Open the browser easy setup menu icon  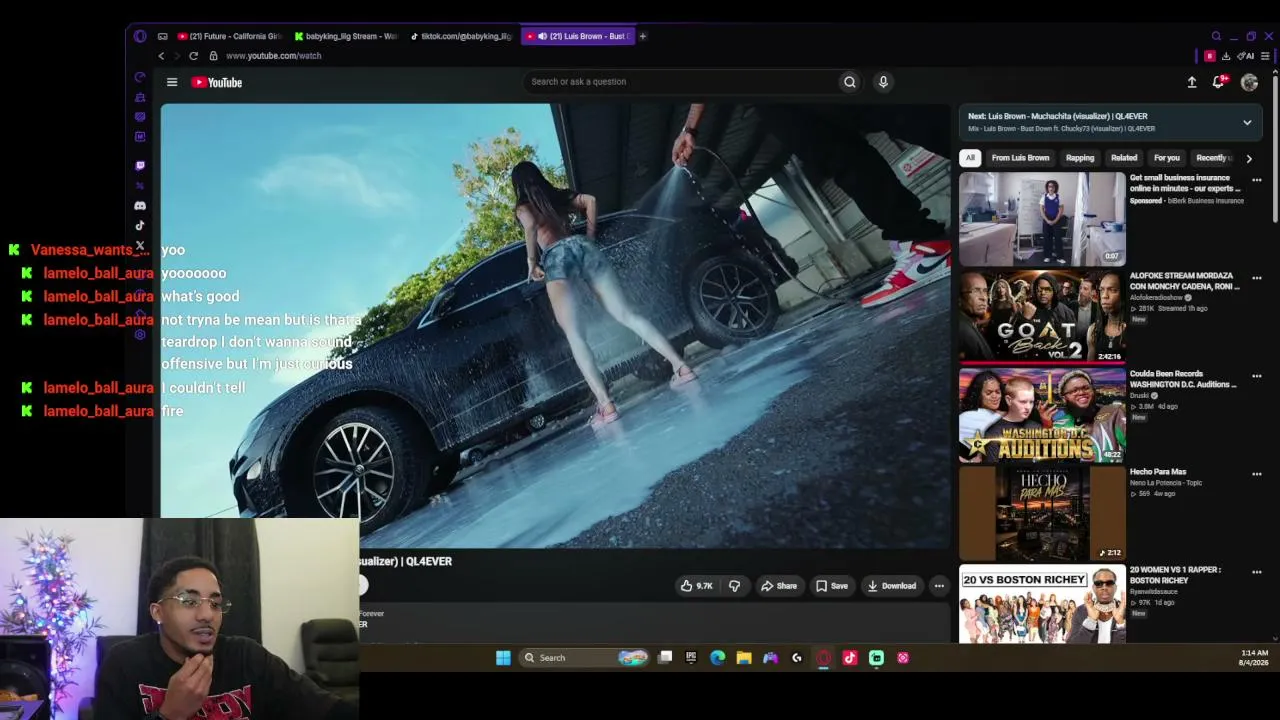coord(1265,56)
